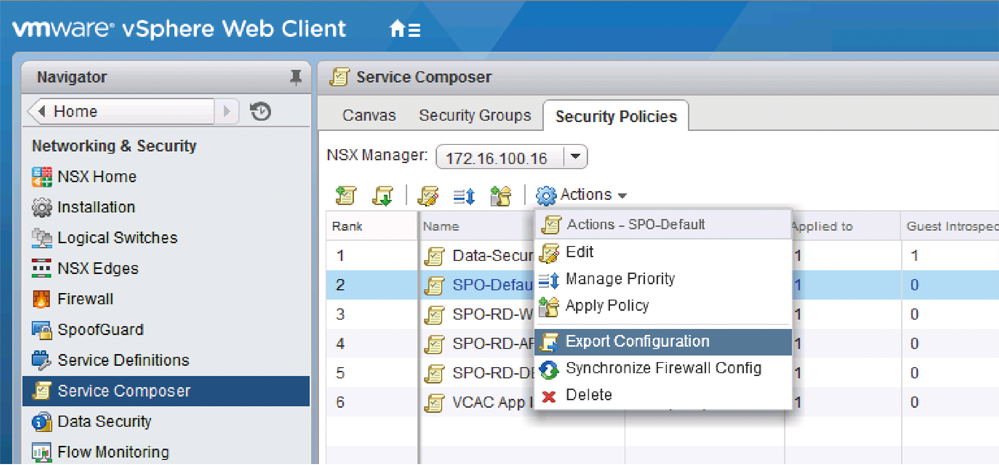Click the manage priority toolbar icon
This screenshot has height=465, width=999.
coord(464,196)
